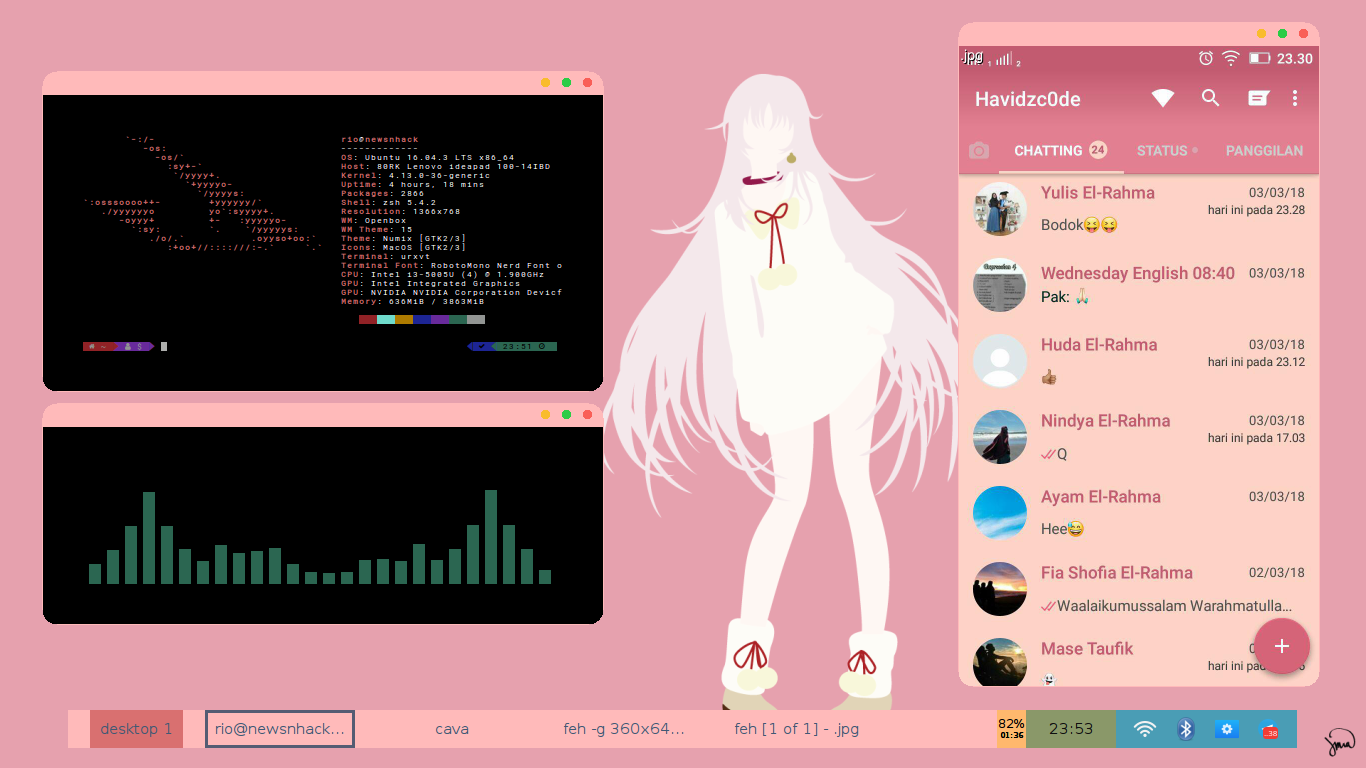Open the new message icon in chat header
Image resolution: width=1366 pixels, height=768 pixels.
pyautogui.click(x=1258, y=98)
